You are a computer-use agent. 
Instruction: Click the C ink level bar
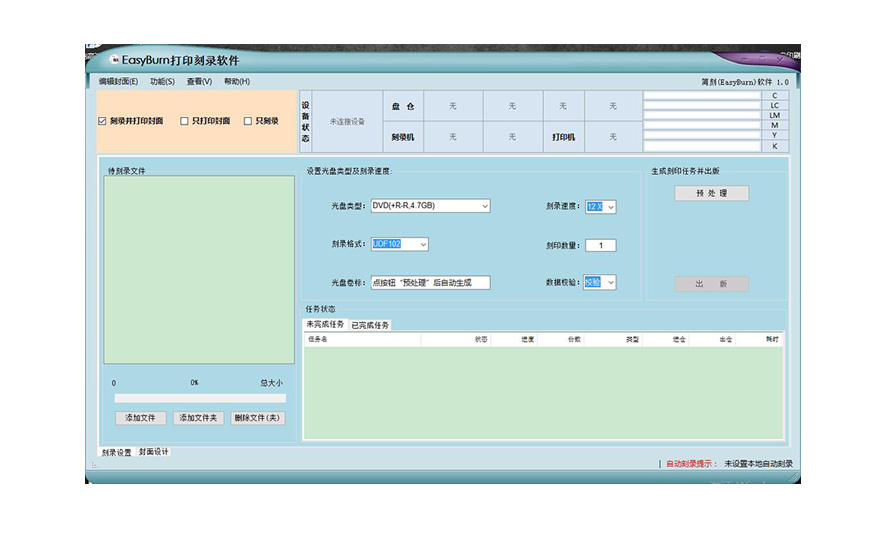pyautogui.click(x=702, y=95)
